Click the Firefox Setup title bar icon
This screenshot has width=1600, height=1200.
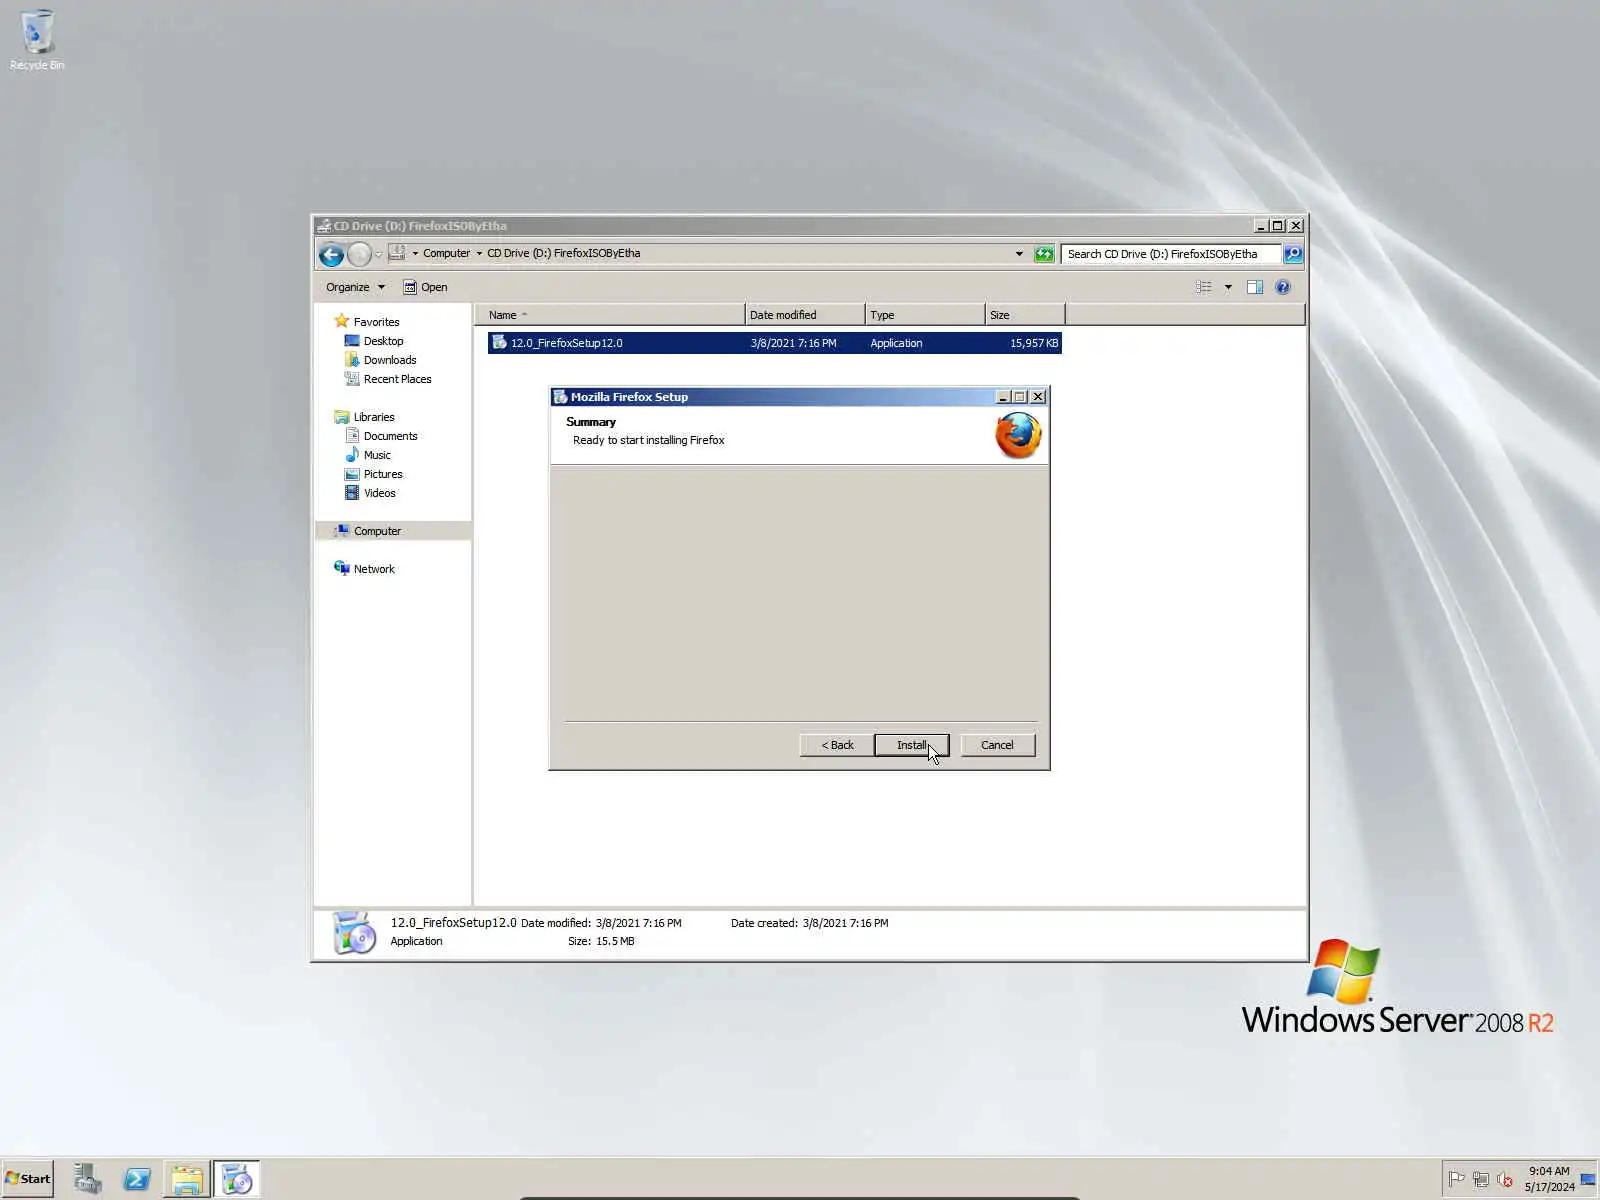pos(560,397)
